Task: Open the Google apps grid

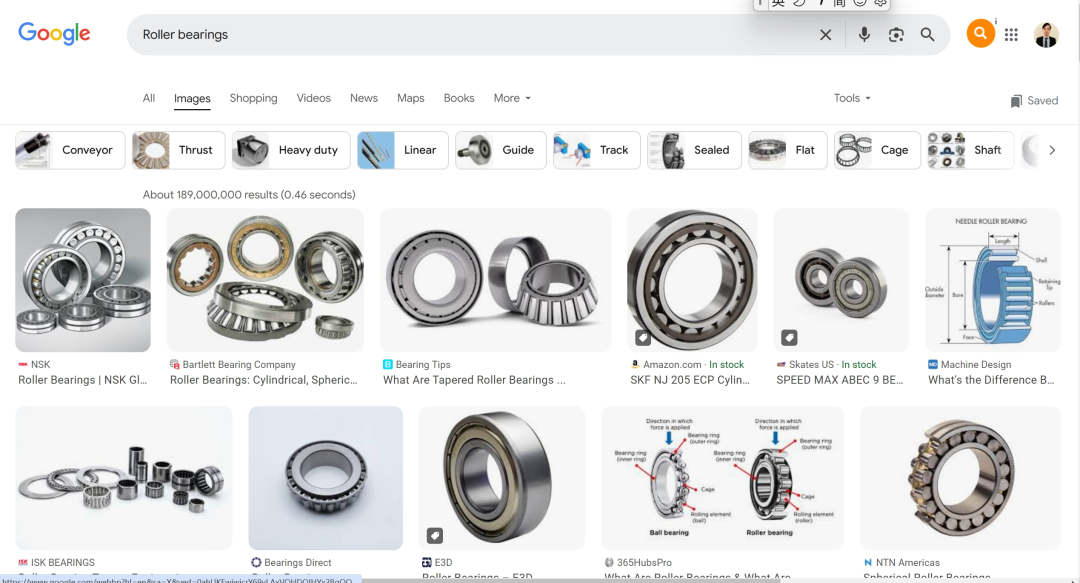Action: pyautogui.click(x=1011, y=35)
